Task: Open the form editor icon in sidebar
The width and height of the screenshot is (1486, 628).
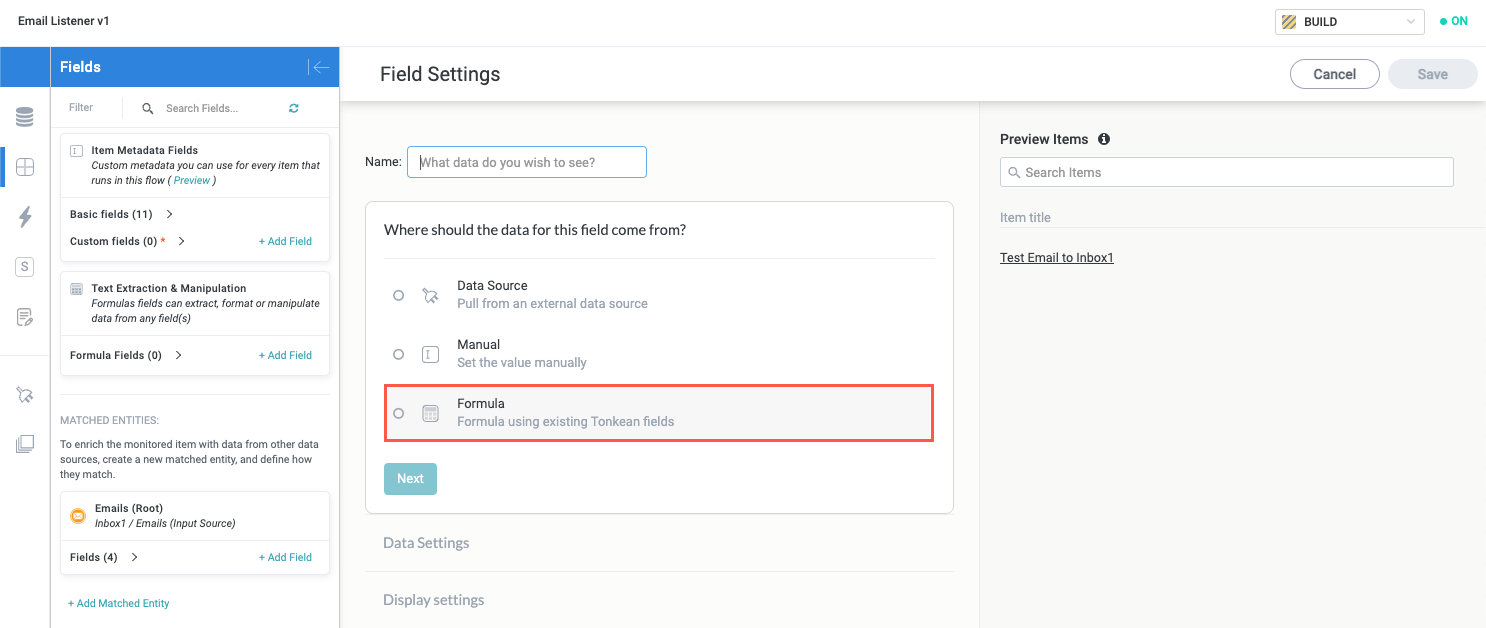Action: [x=25, y=317]
